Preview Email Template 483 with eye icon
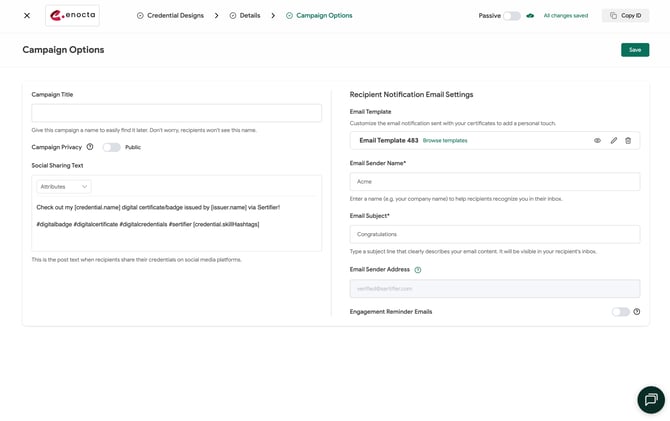The height and width of the screenshot is (421, 670). pyautogui.click(x=597, y=141)
